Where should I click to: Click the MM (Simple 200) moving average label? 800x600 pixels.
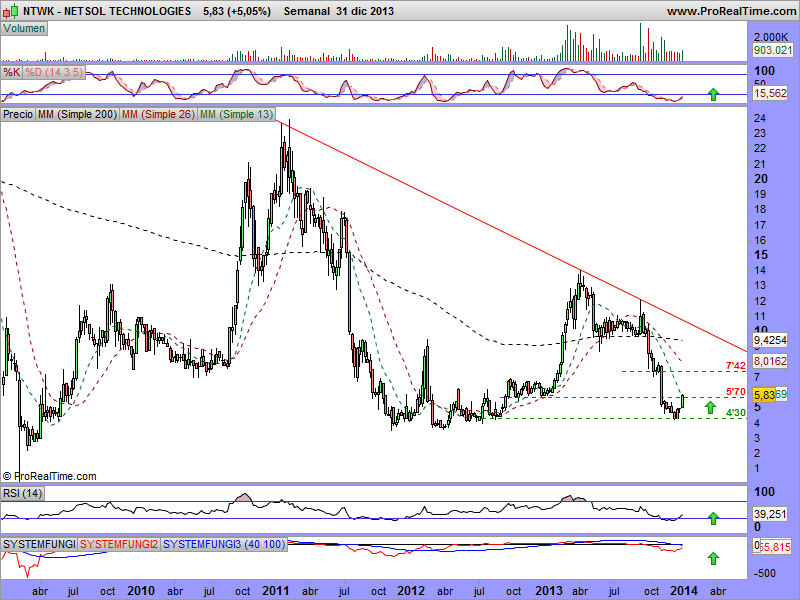(77, 114)
